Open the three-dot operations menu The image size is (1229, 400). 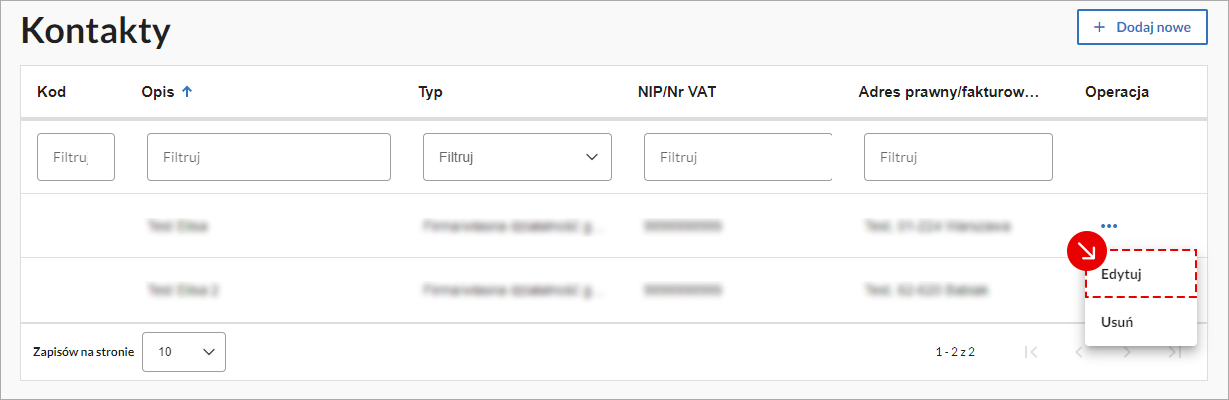pos(1107,226)
